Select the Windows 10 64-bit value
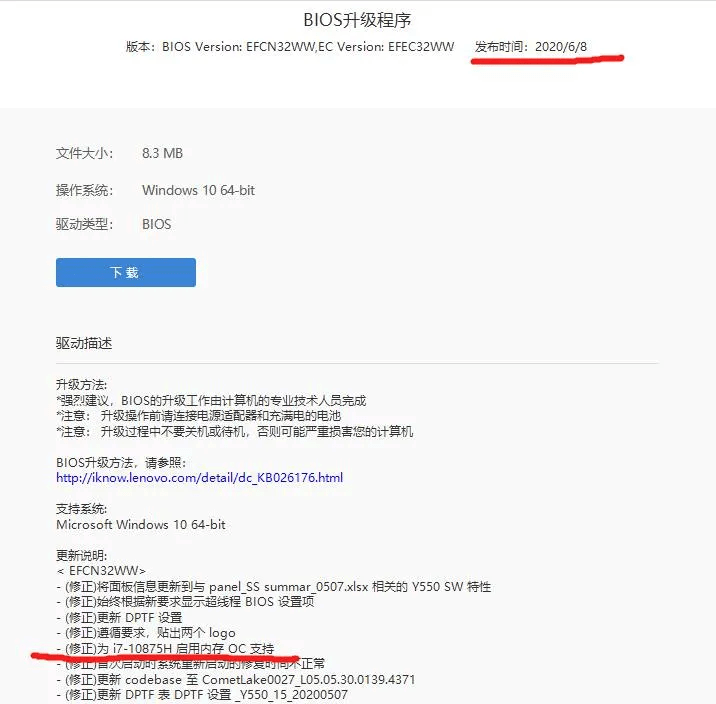The image size is (716, 704). point(198,190)
